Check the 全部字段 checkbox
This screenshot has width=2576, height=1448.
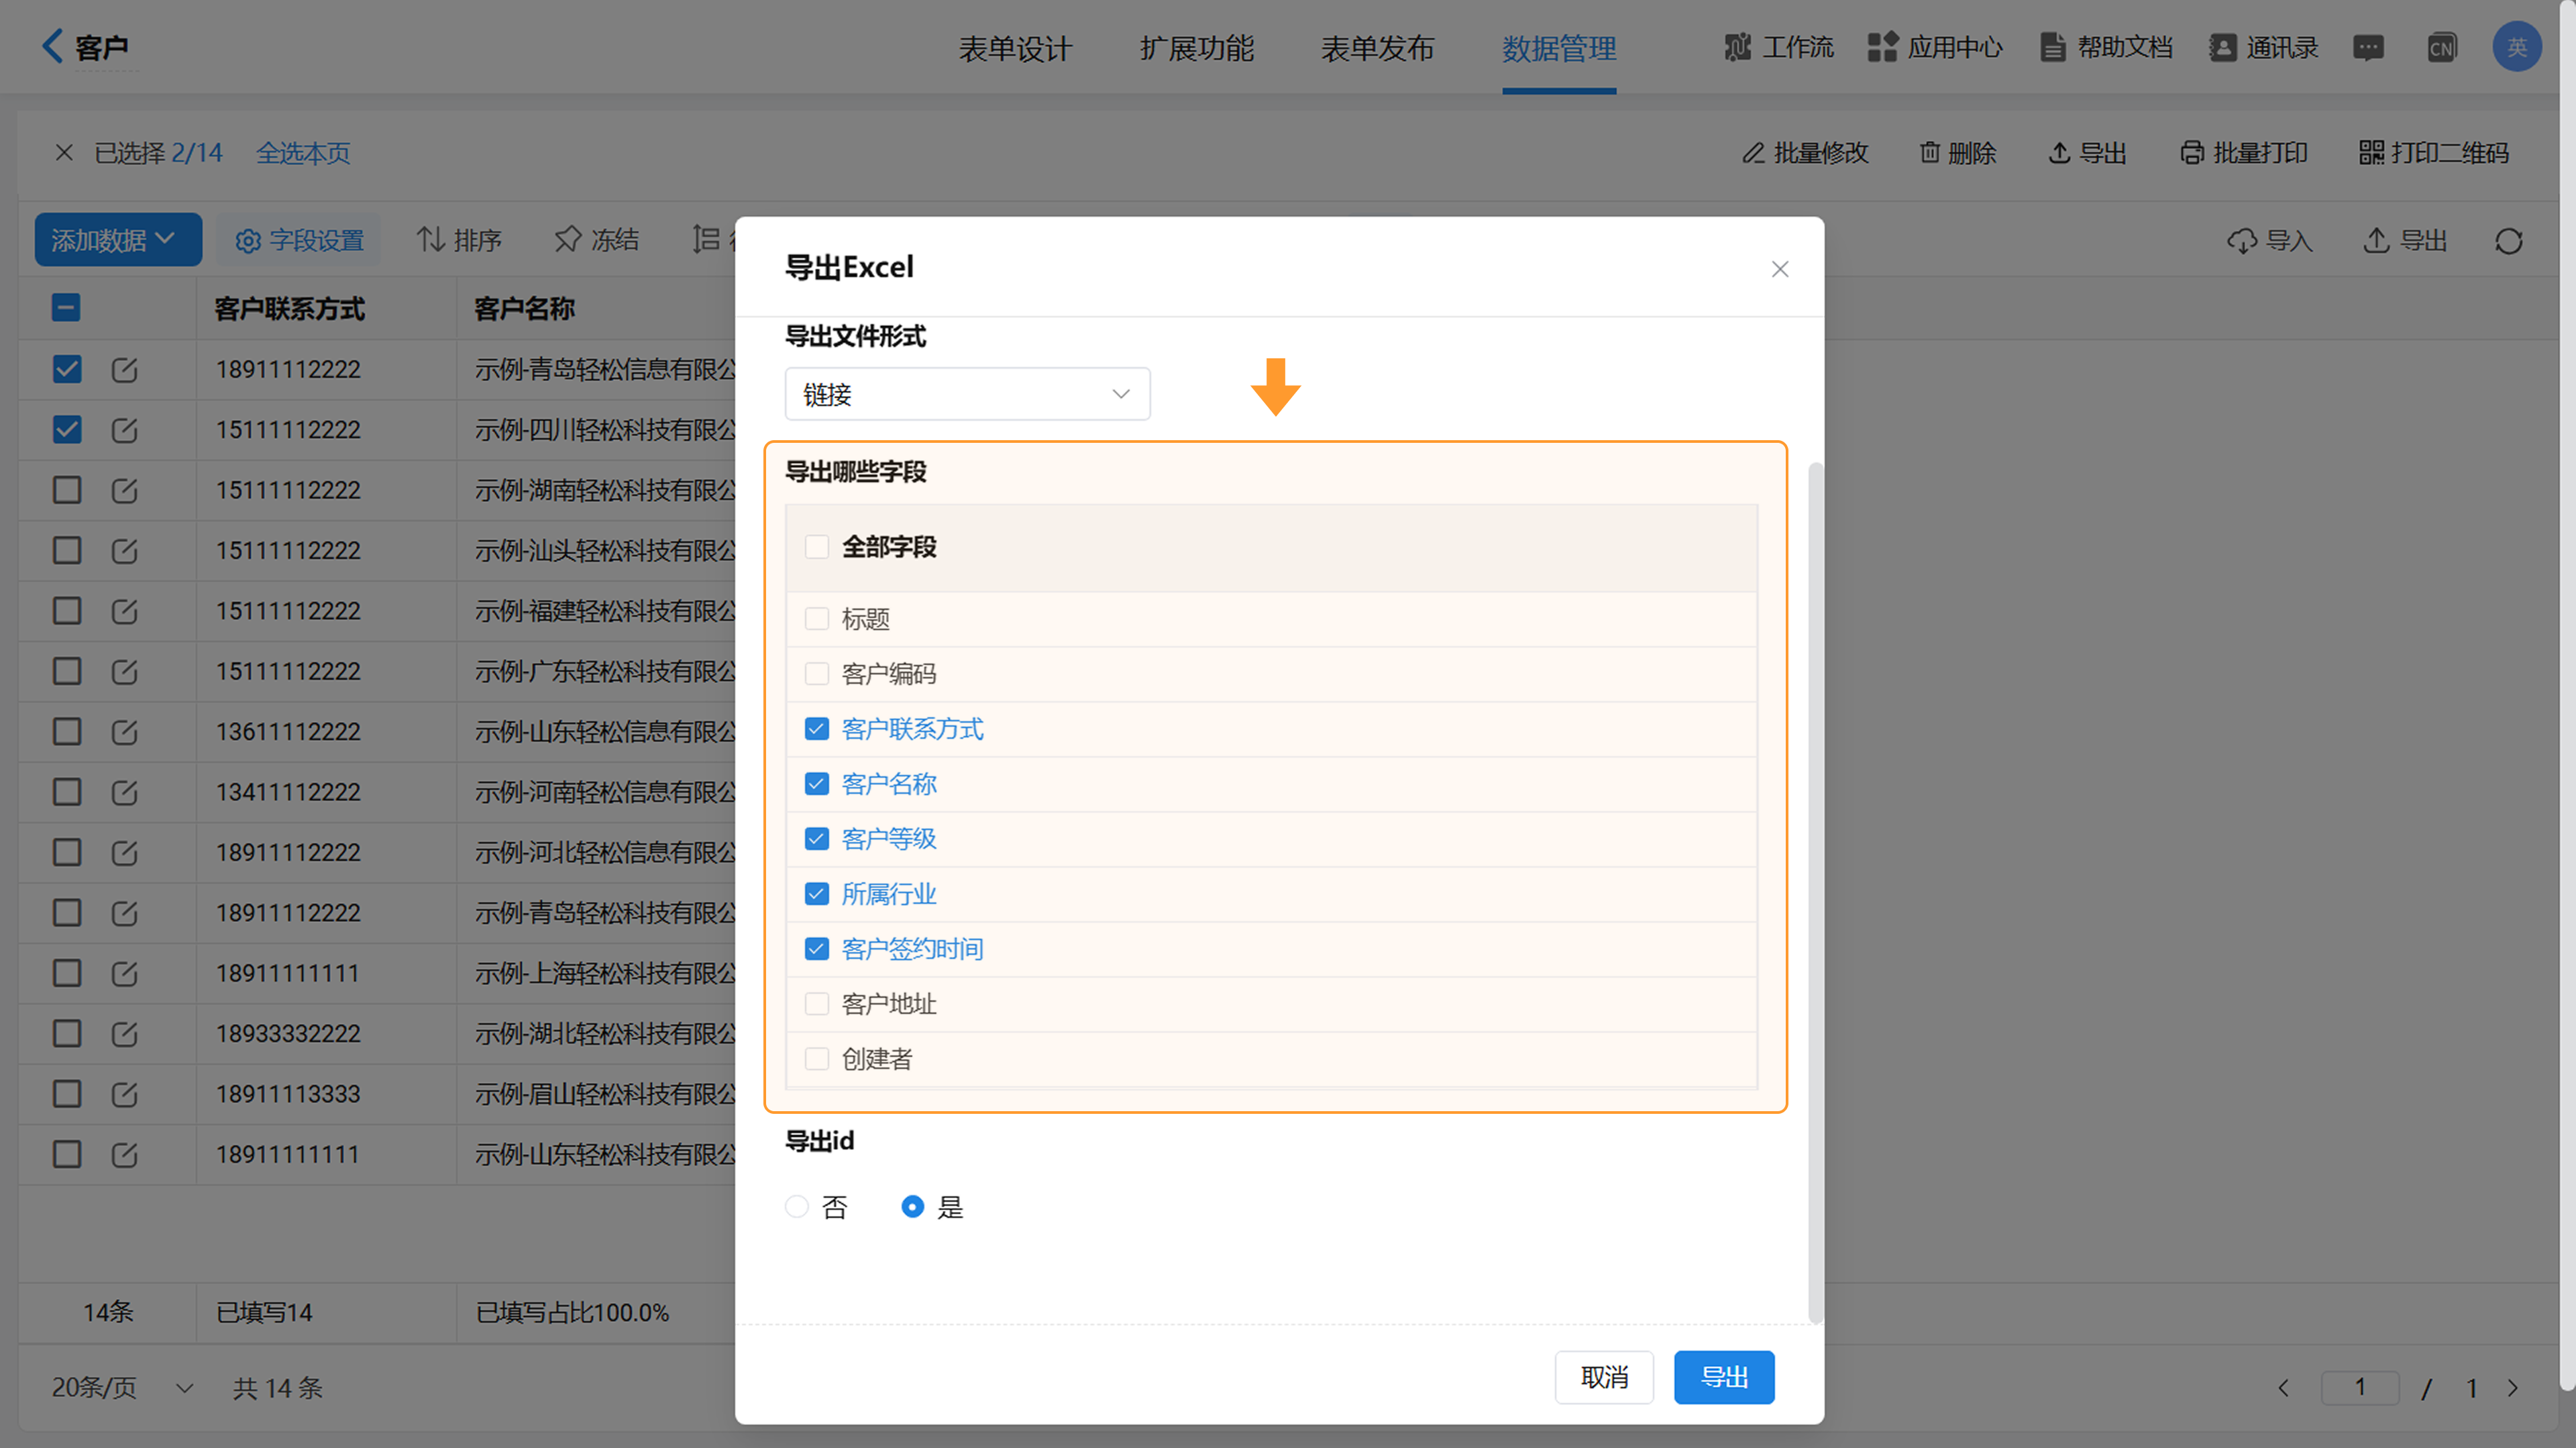817,547
